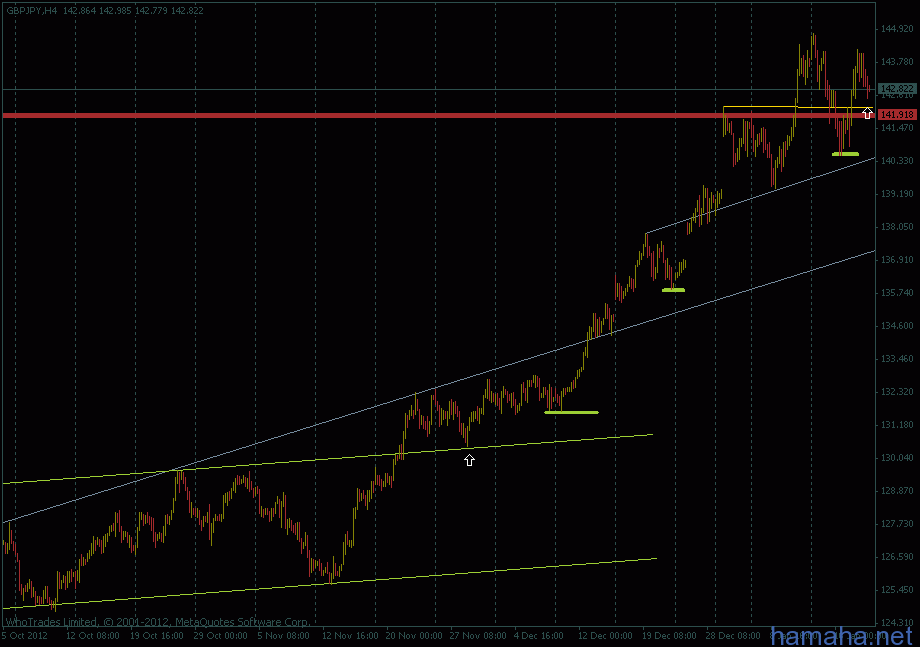
Task: Click the 136.910 price axis label
Action: 897,259
